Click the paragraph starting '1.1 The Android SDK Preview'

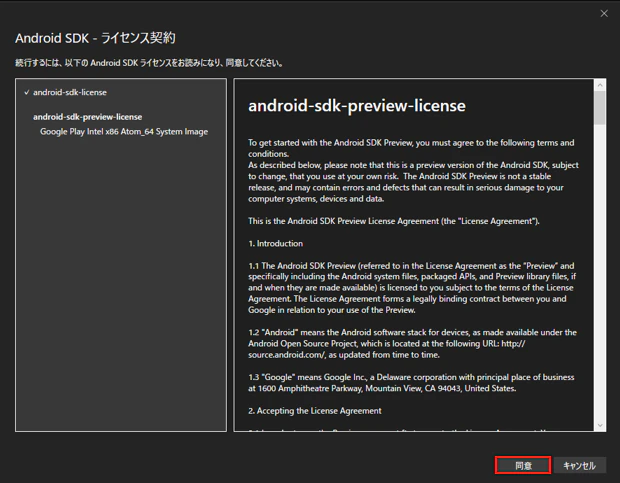point(412,288)
